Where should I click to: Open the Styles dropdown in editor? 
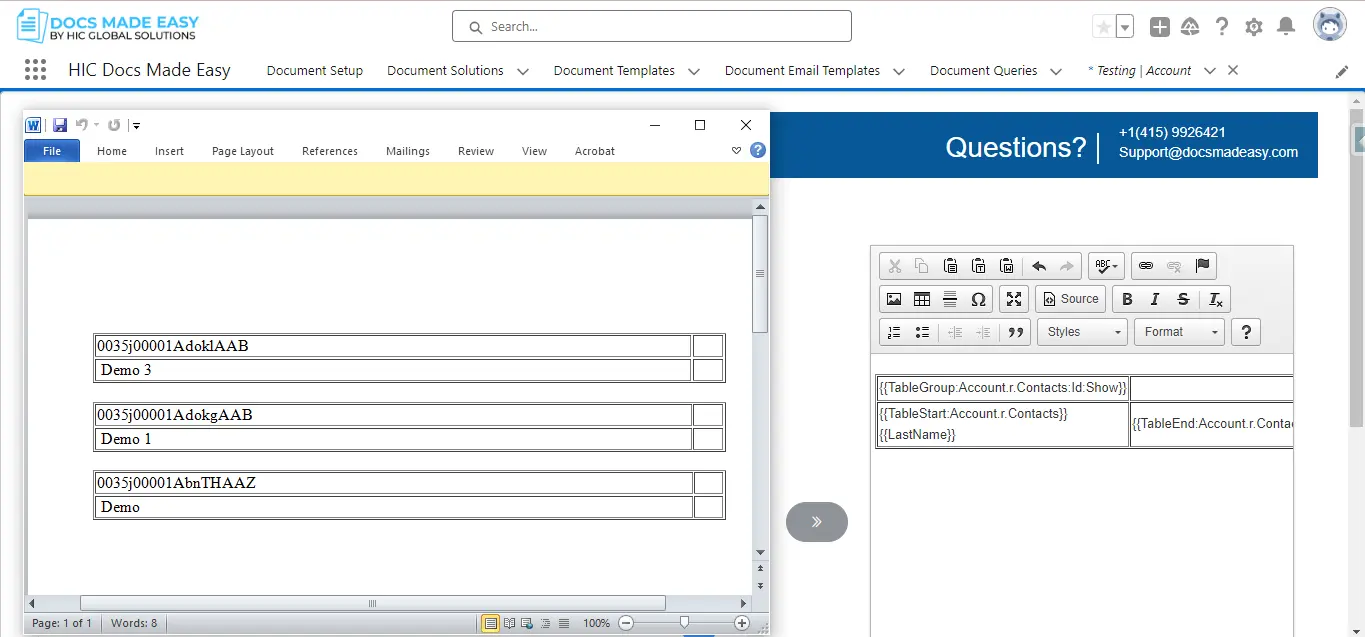tap(1082, 332)
